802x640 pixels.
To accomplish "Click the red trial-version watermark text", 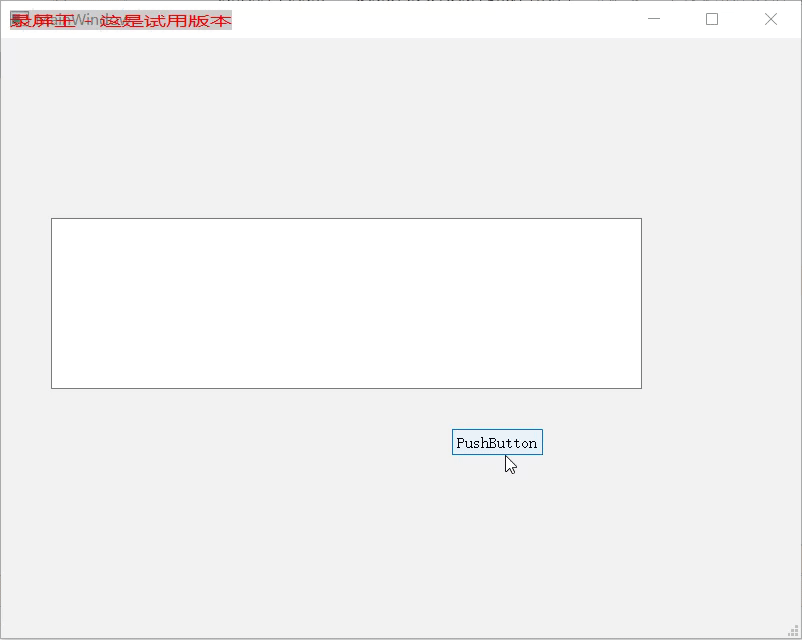I will [121, 20].
